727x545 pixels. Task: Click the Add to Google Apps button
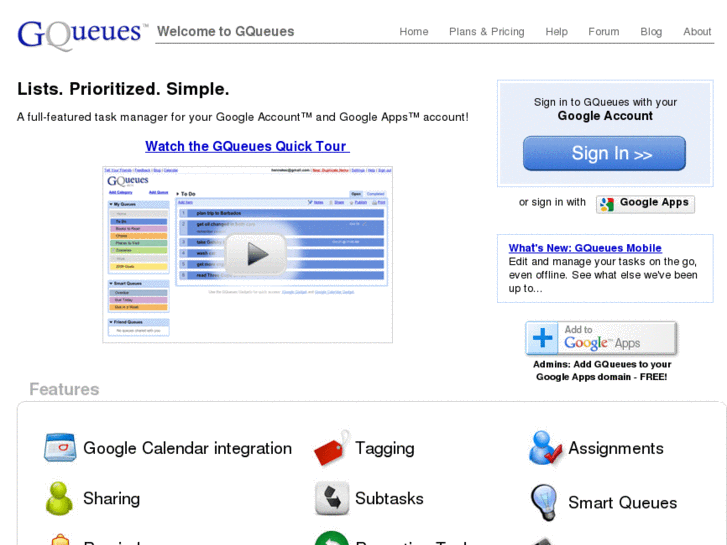[x=601, y=338]
